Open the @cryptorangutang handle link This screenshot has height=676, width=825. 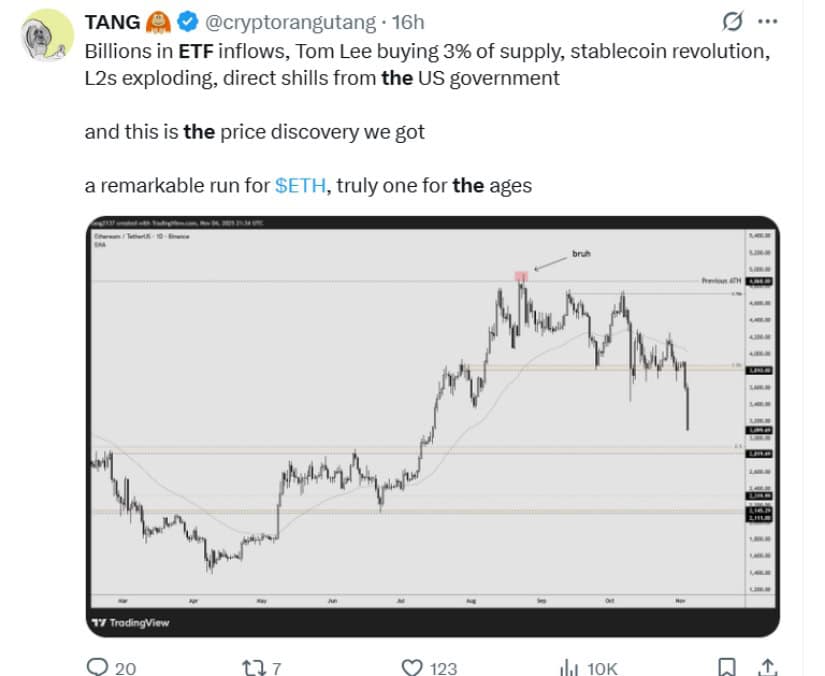291,22
